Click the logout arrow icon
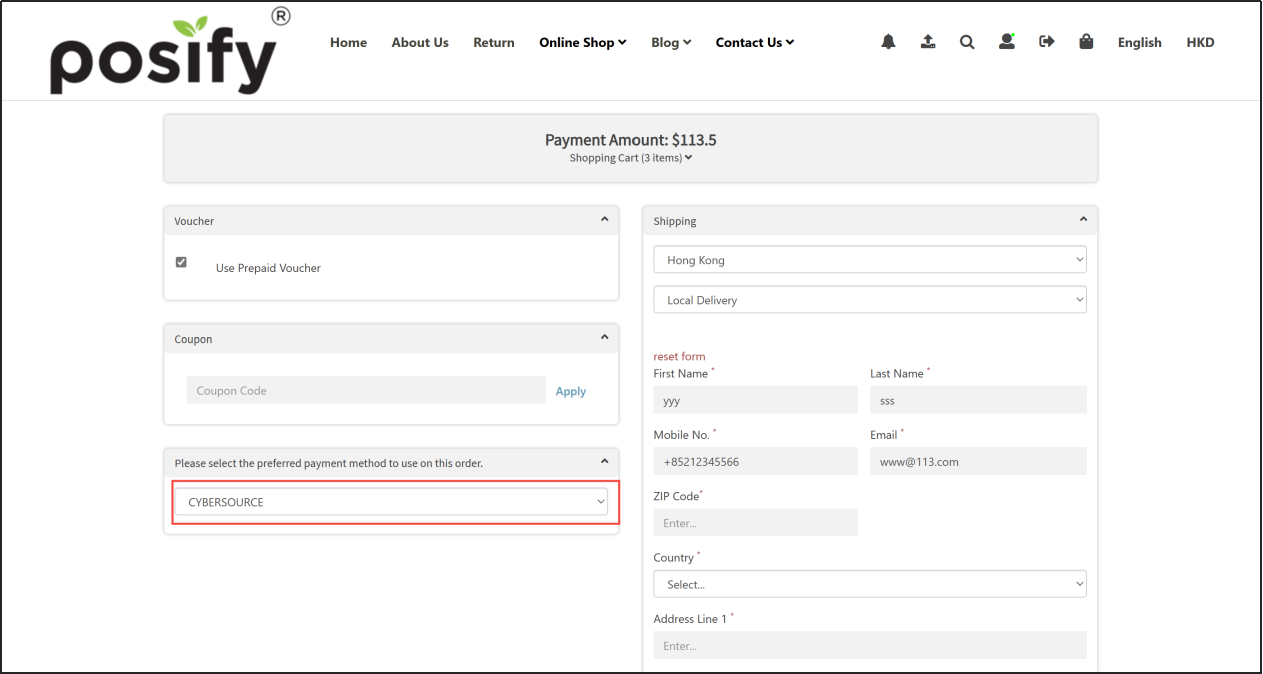This screenshot has height=674, width=1263. tap(1047, 42)
